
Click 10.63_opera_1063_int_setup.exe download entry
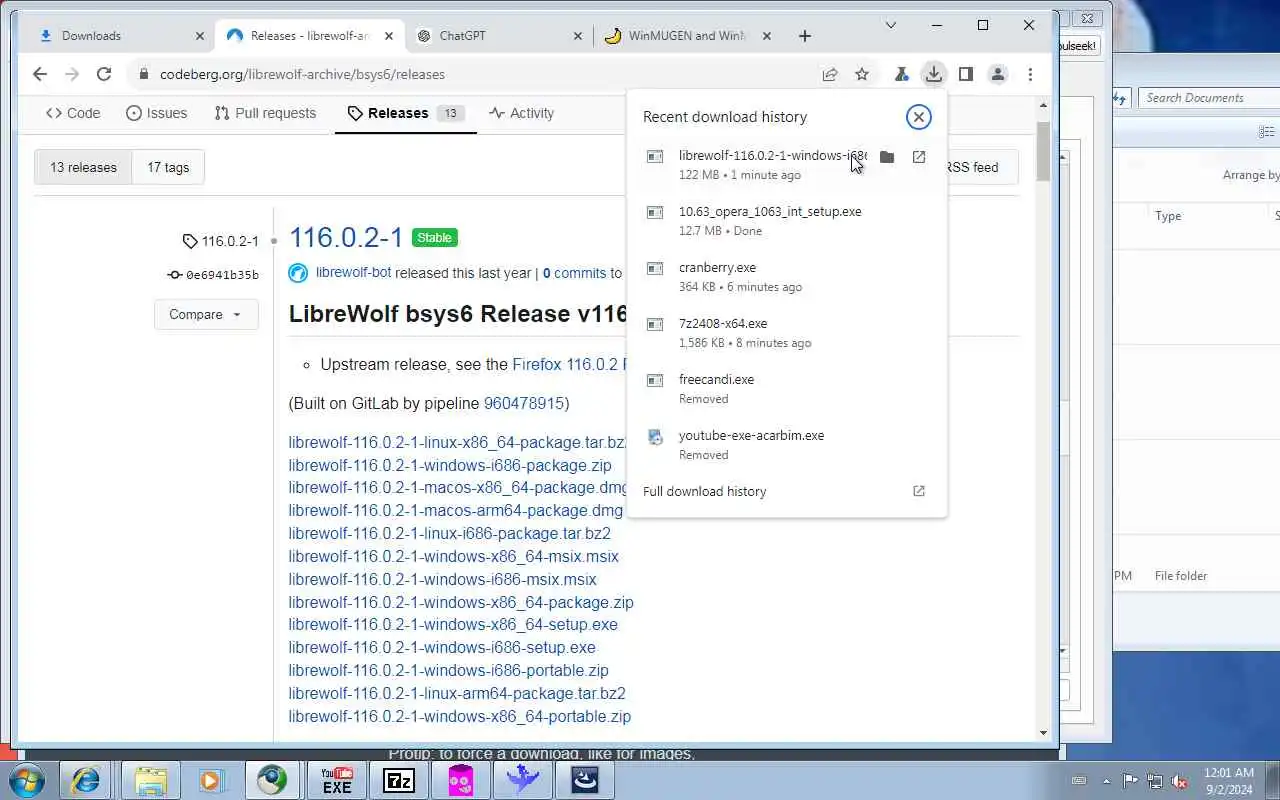[786, 220]
